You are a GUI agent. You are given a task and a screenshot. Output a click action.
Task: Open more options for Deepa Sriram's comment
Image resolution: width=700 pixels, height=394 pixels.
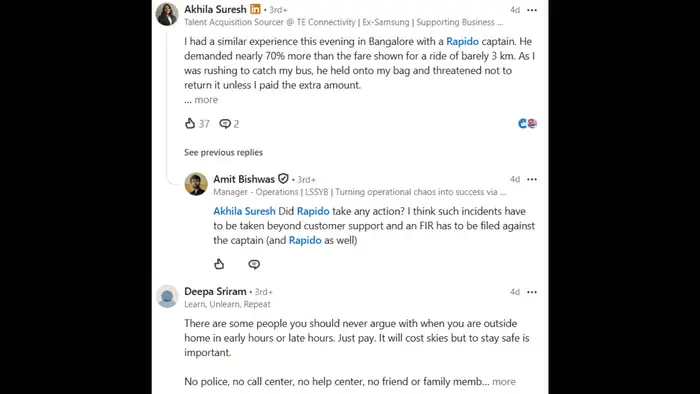pyautogui.click(x=532, y=292)
